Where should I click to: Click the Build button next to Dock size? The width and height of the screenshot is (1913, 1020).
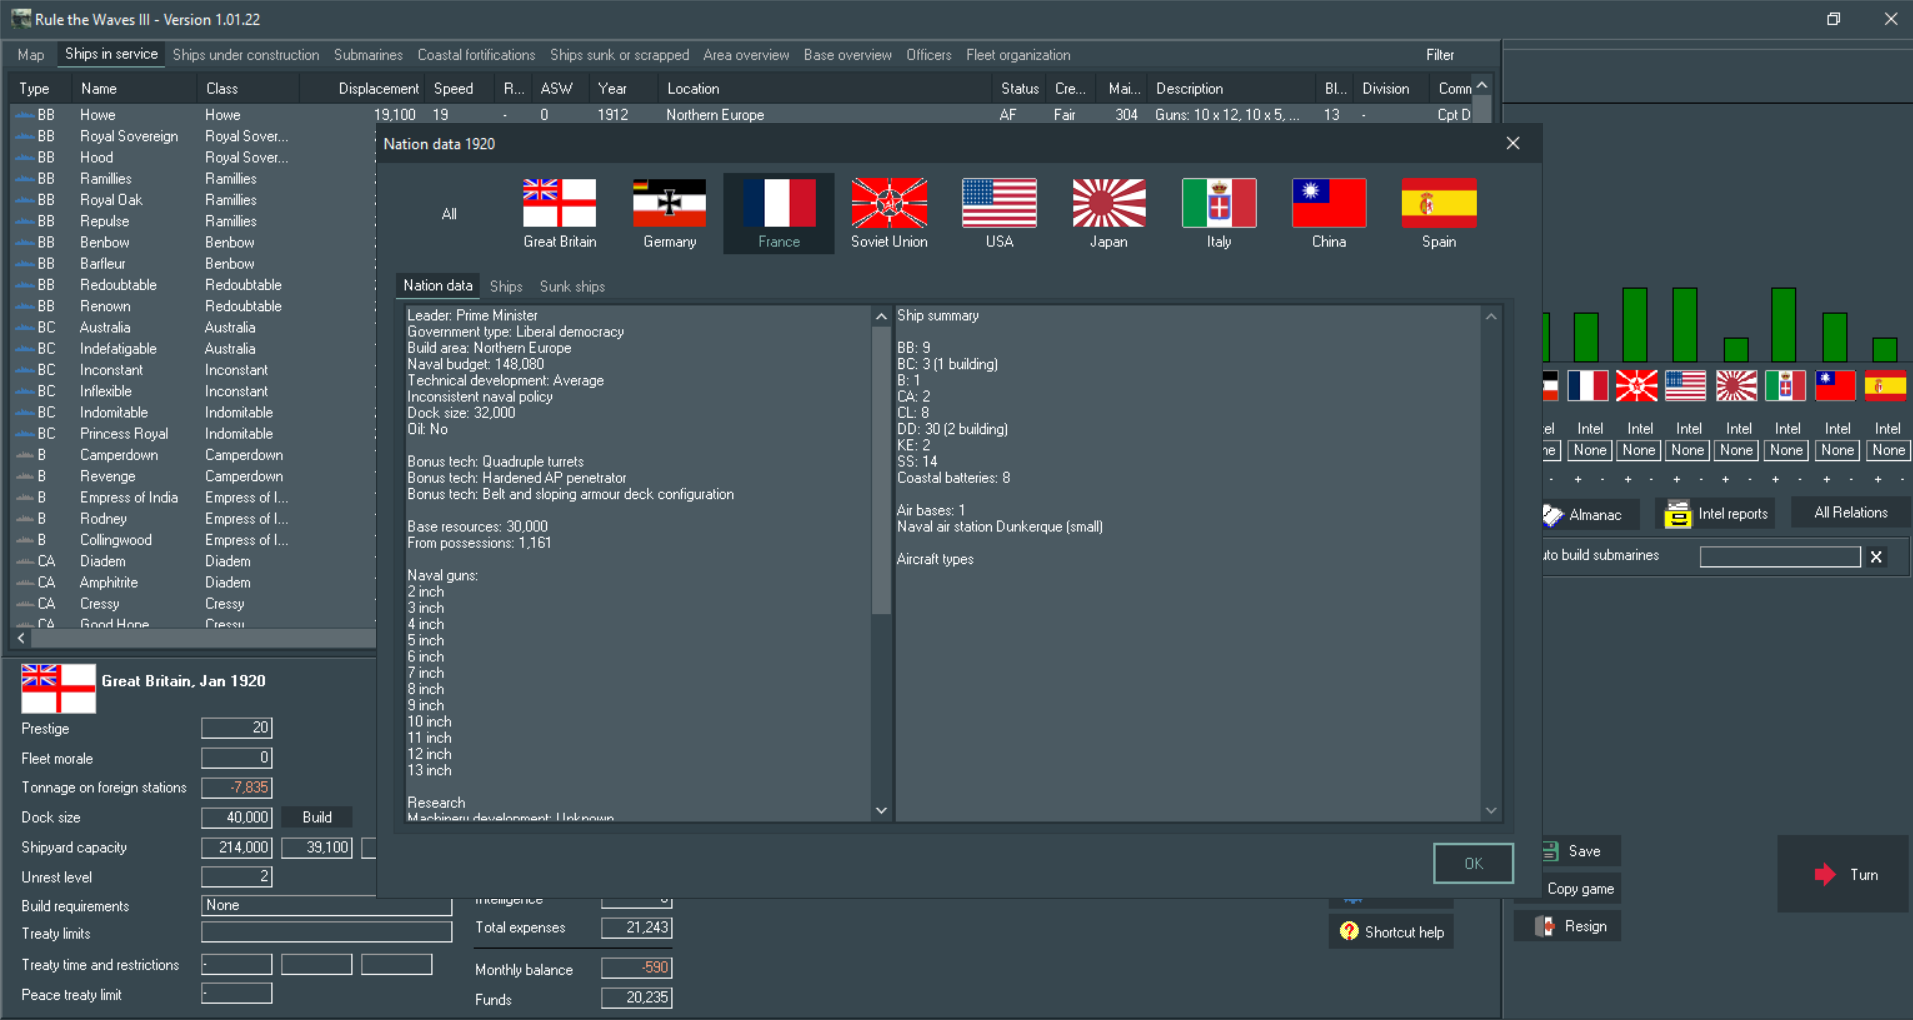coord(316,817)
